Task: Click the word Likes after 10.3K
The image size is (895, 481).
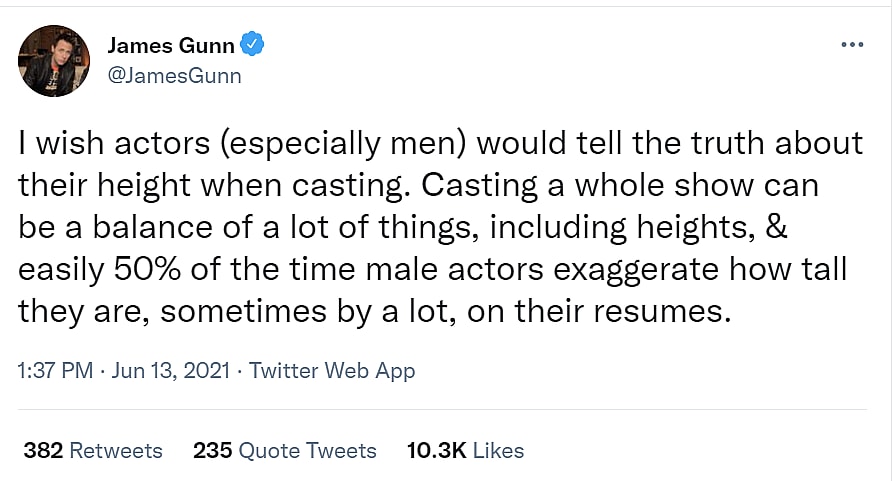Action: pos(498,451)
